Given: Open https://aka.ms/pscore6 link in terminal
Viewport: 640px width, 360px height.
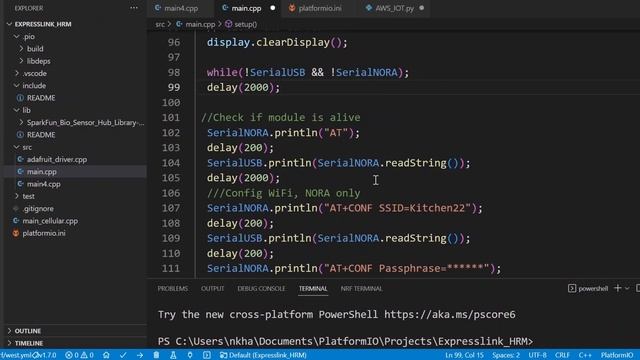Looking at the screenshot, I should click(449, 314).
